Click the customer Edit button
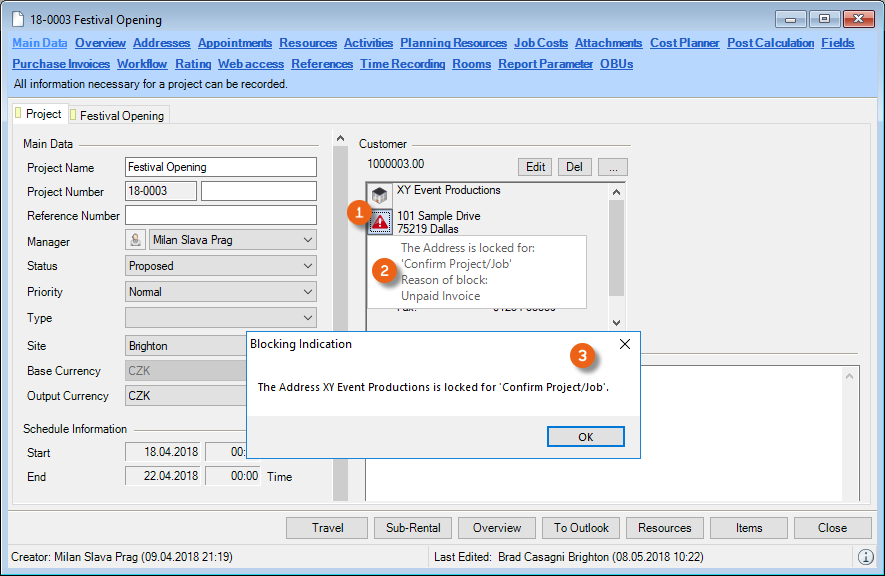The image size is (885, 576). [535, 166]
